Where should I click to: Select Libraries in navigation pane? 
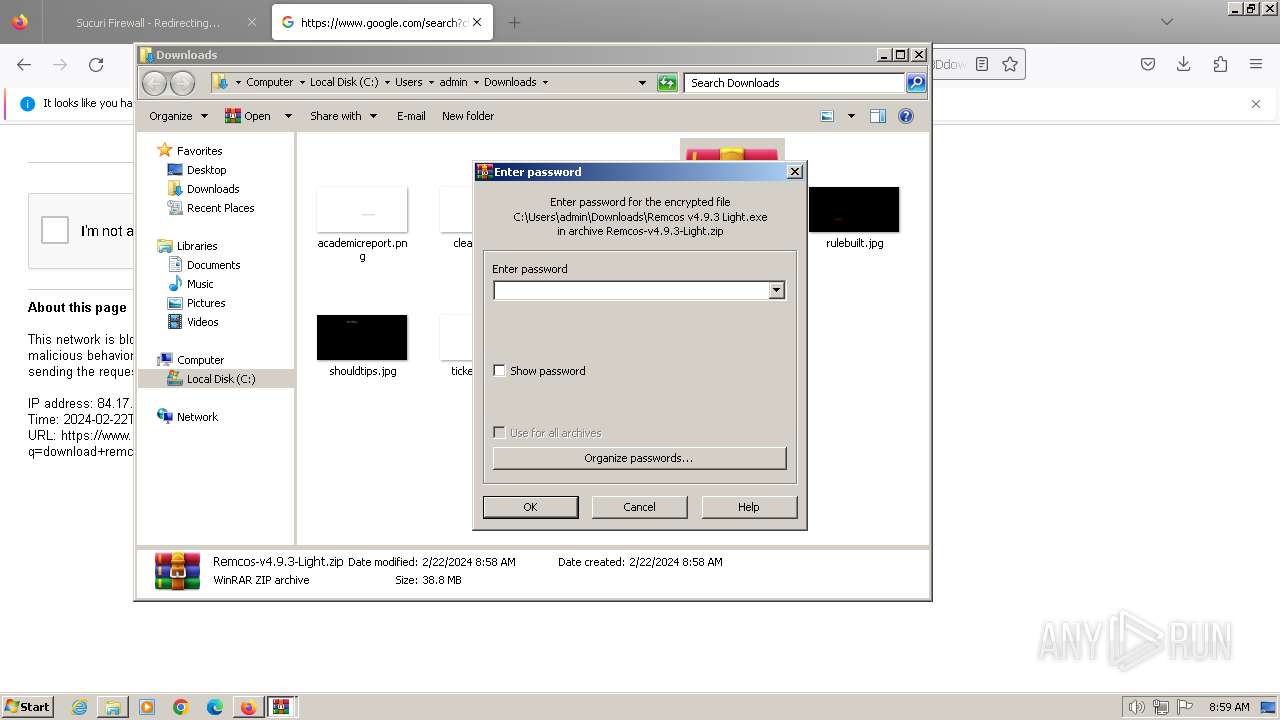tap(197, 246)
